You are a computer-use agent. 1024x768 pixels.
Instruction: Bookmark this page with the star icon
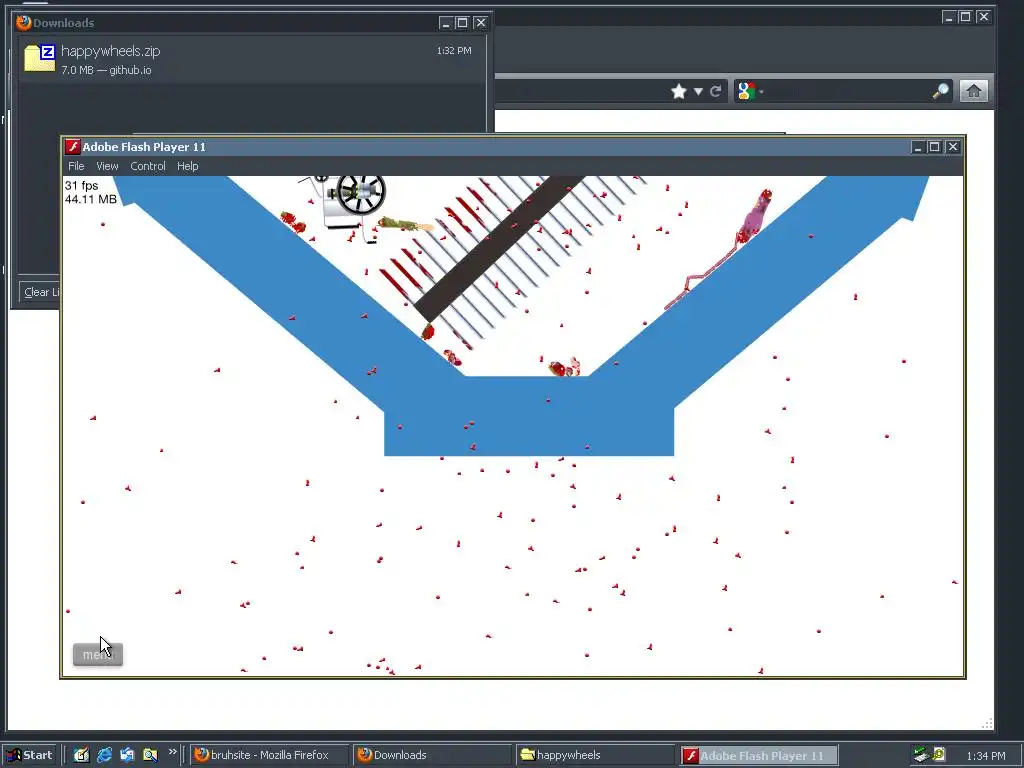pyautogui.click(x=679, y=91)
